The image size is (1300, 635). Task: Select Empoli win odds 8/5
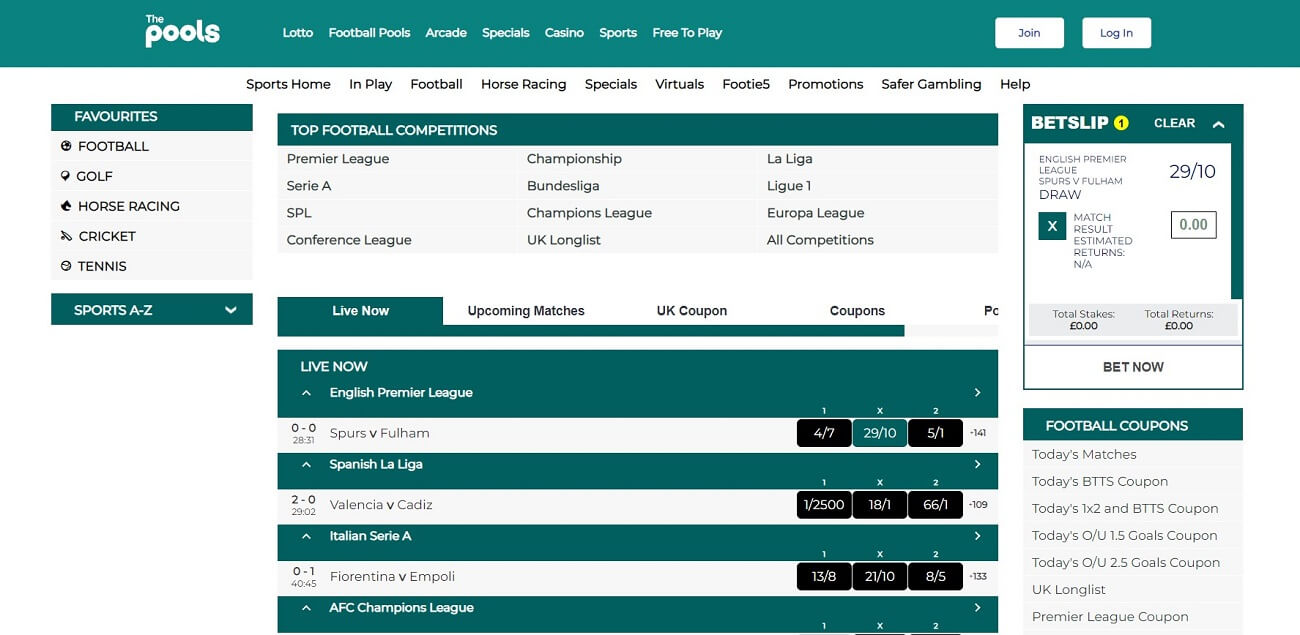coord(935,577)
